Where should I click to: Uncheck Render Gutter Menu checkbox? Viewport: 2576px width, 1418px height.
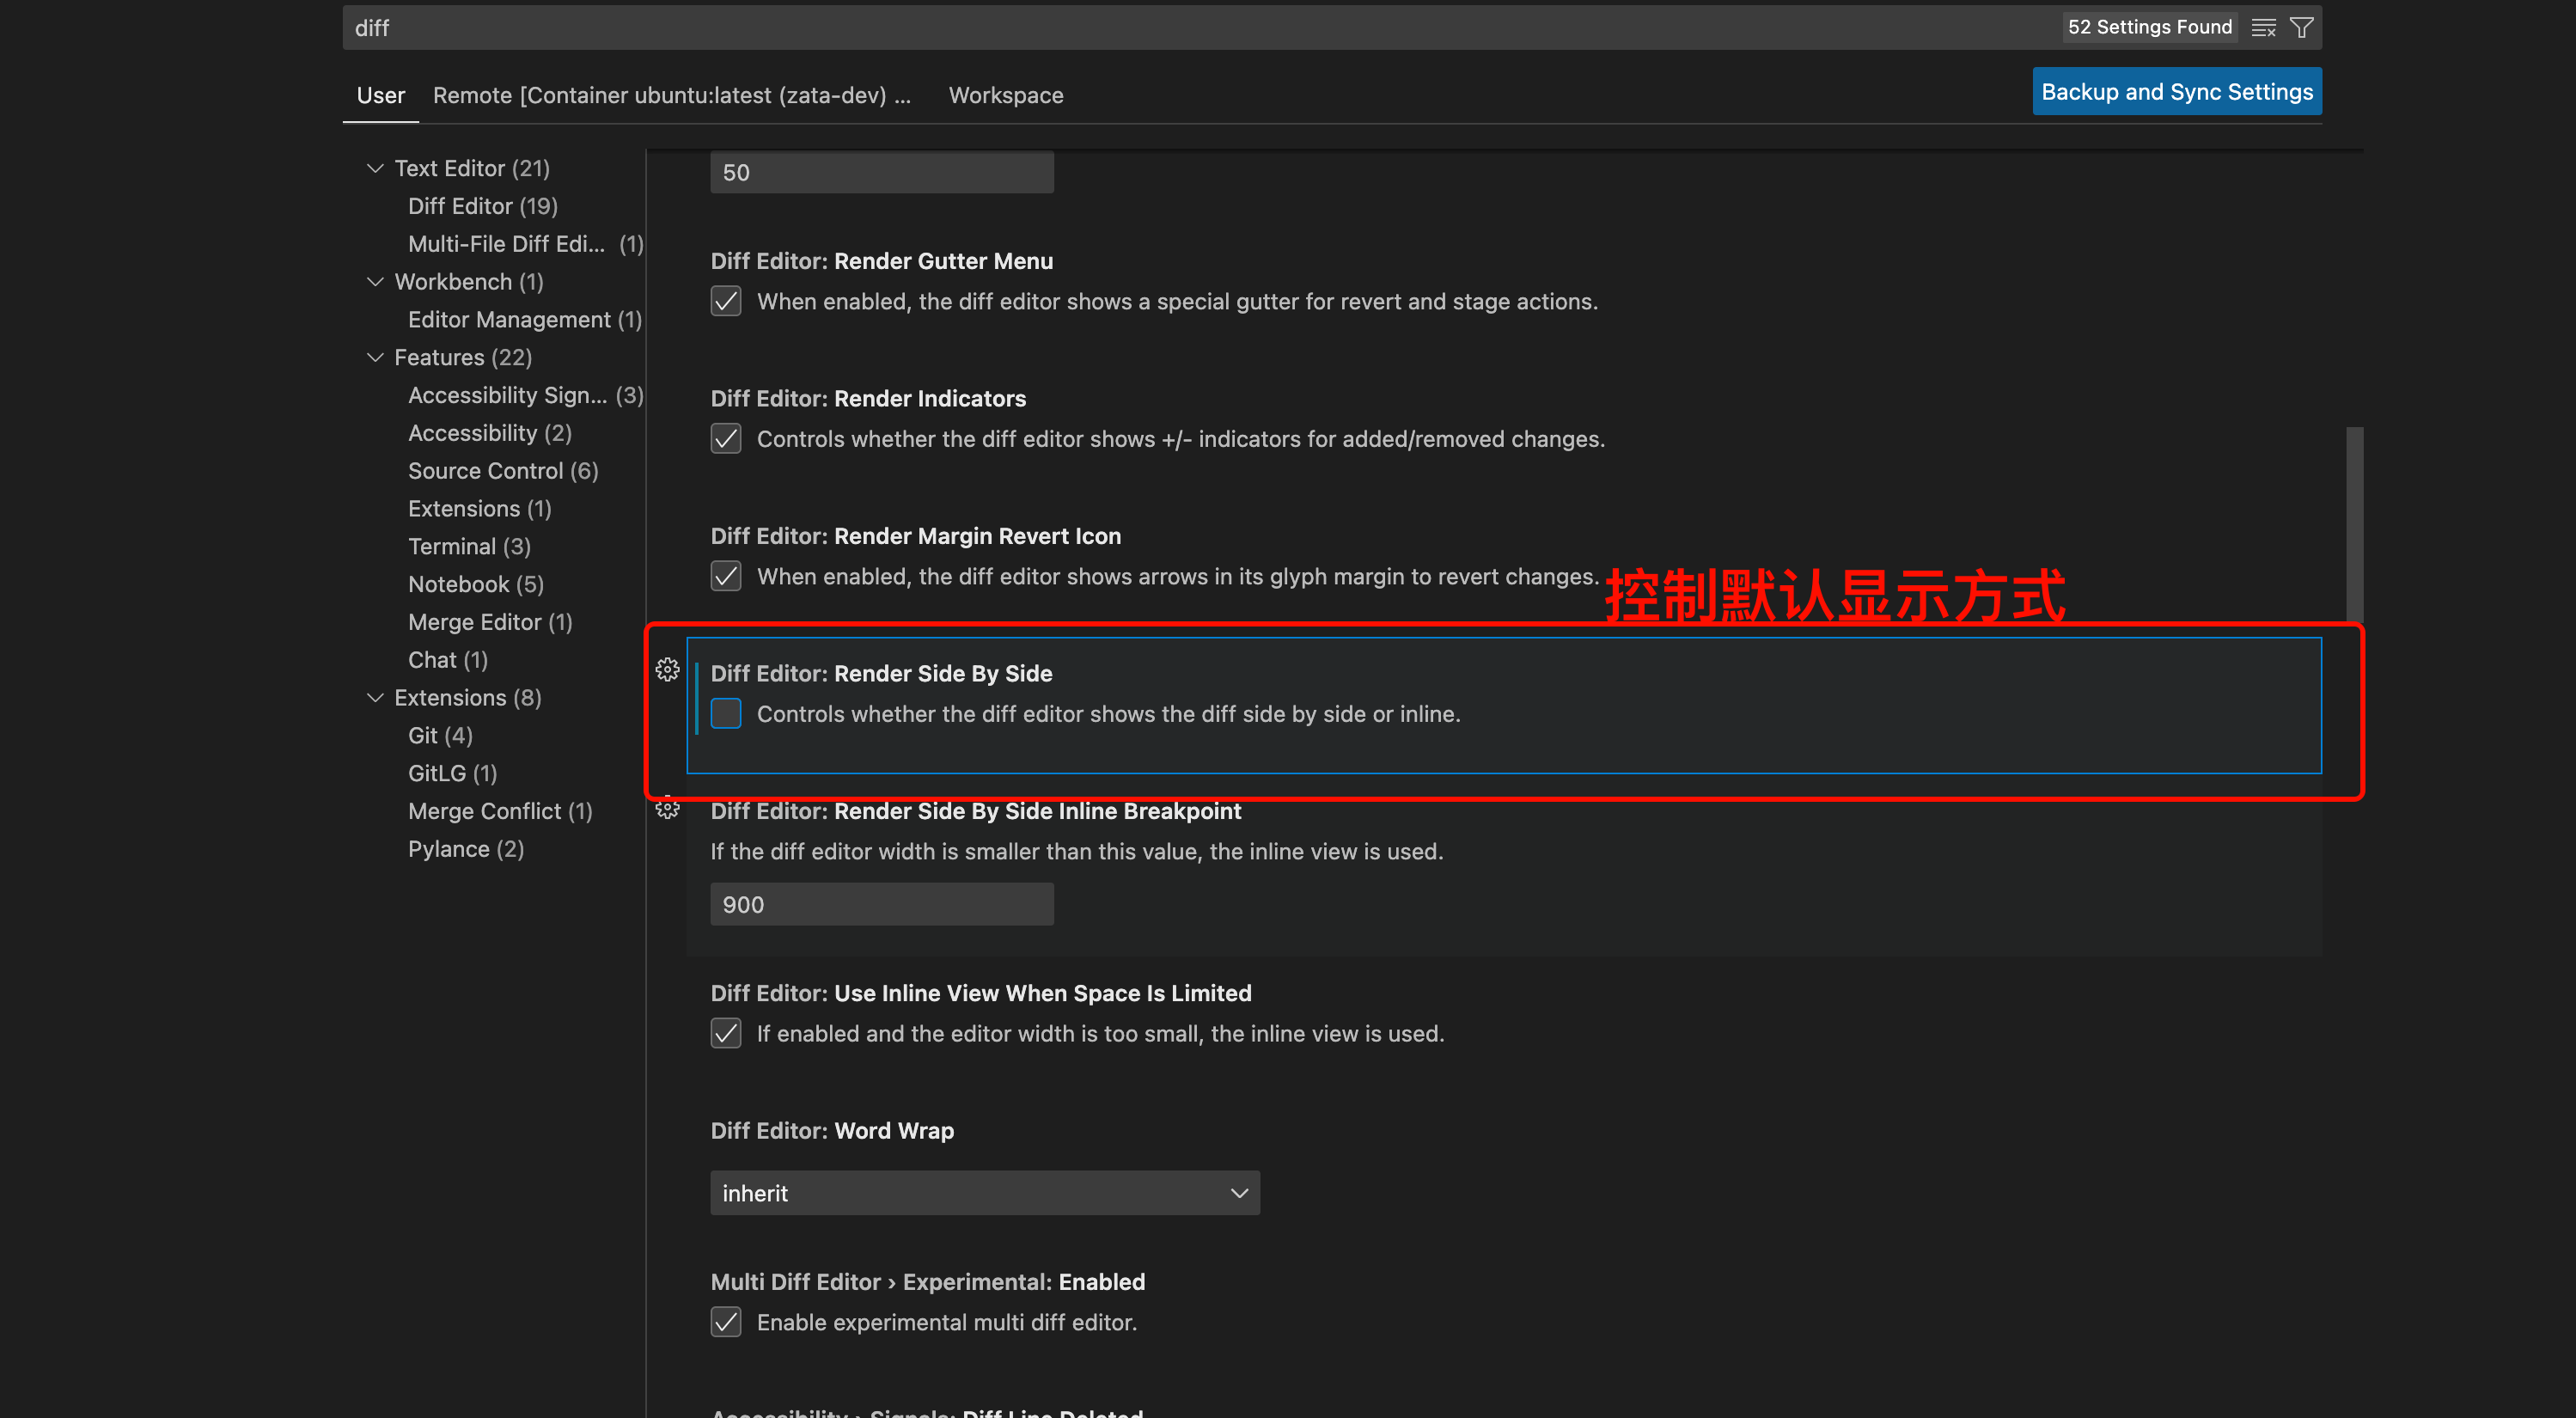coord(726,301)
